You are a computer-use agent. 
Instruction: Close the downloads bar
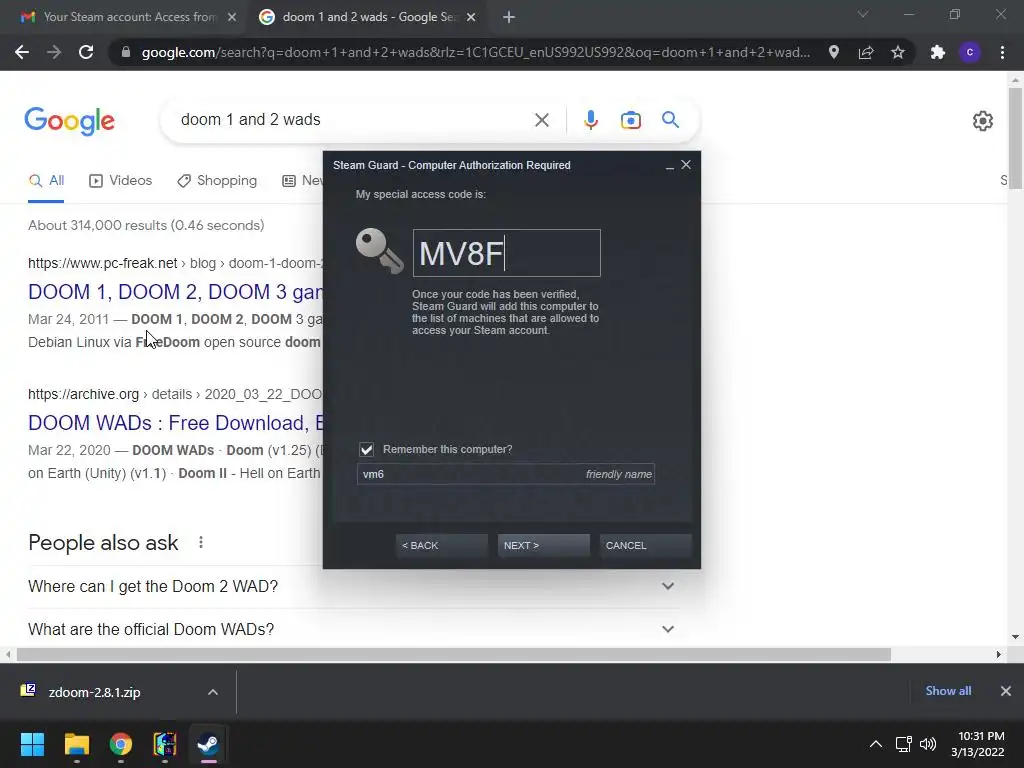click(1006, 691)
